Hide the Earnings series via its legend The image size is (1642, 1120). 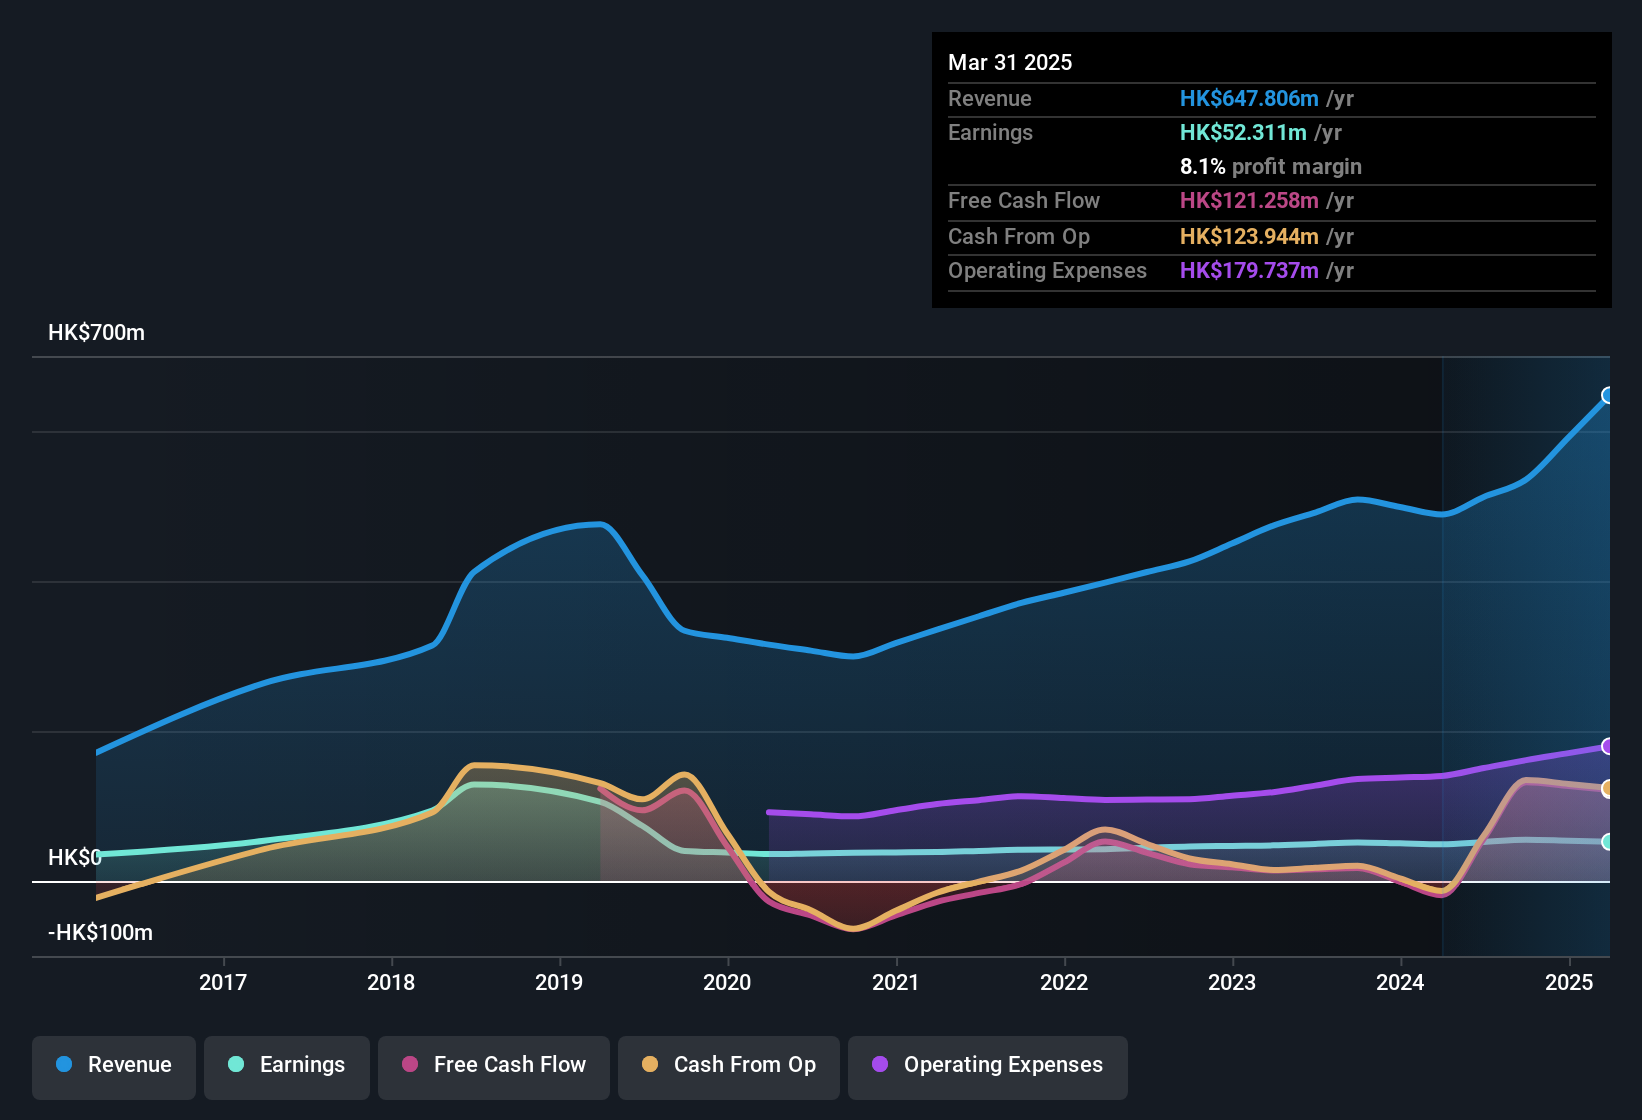pyautogui.click(x=287, y=1066)
